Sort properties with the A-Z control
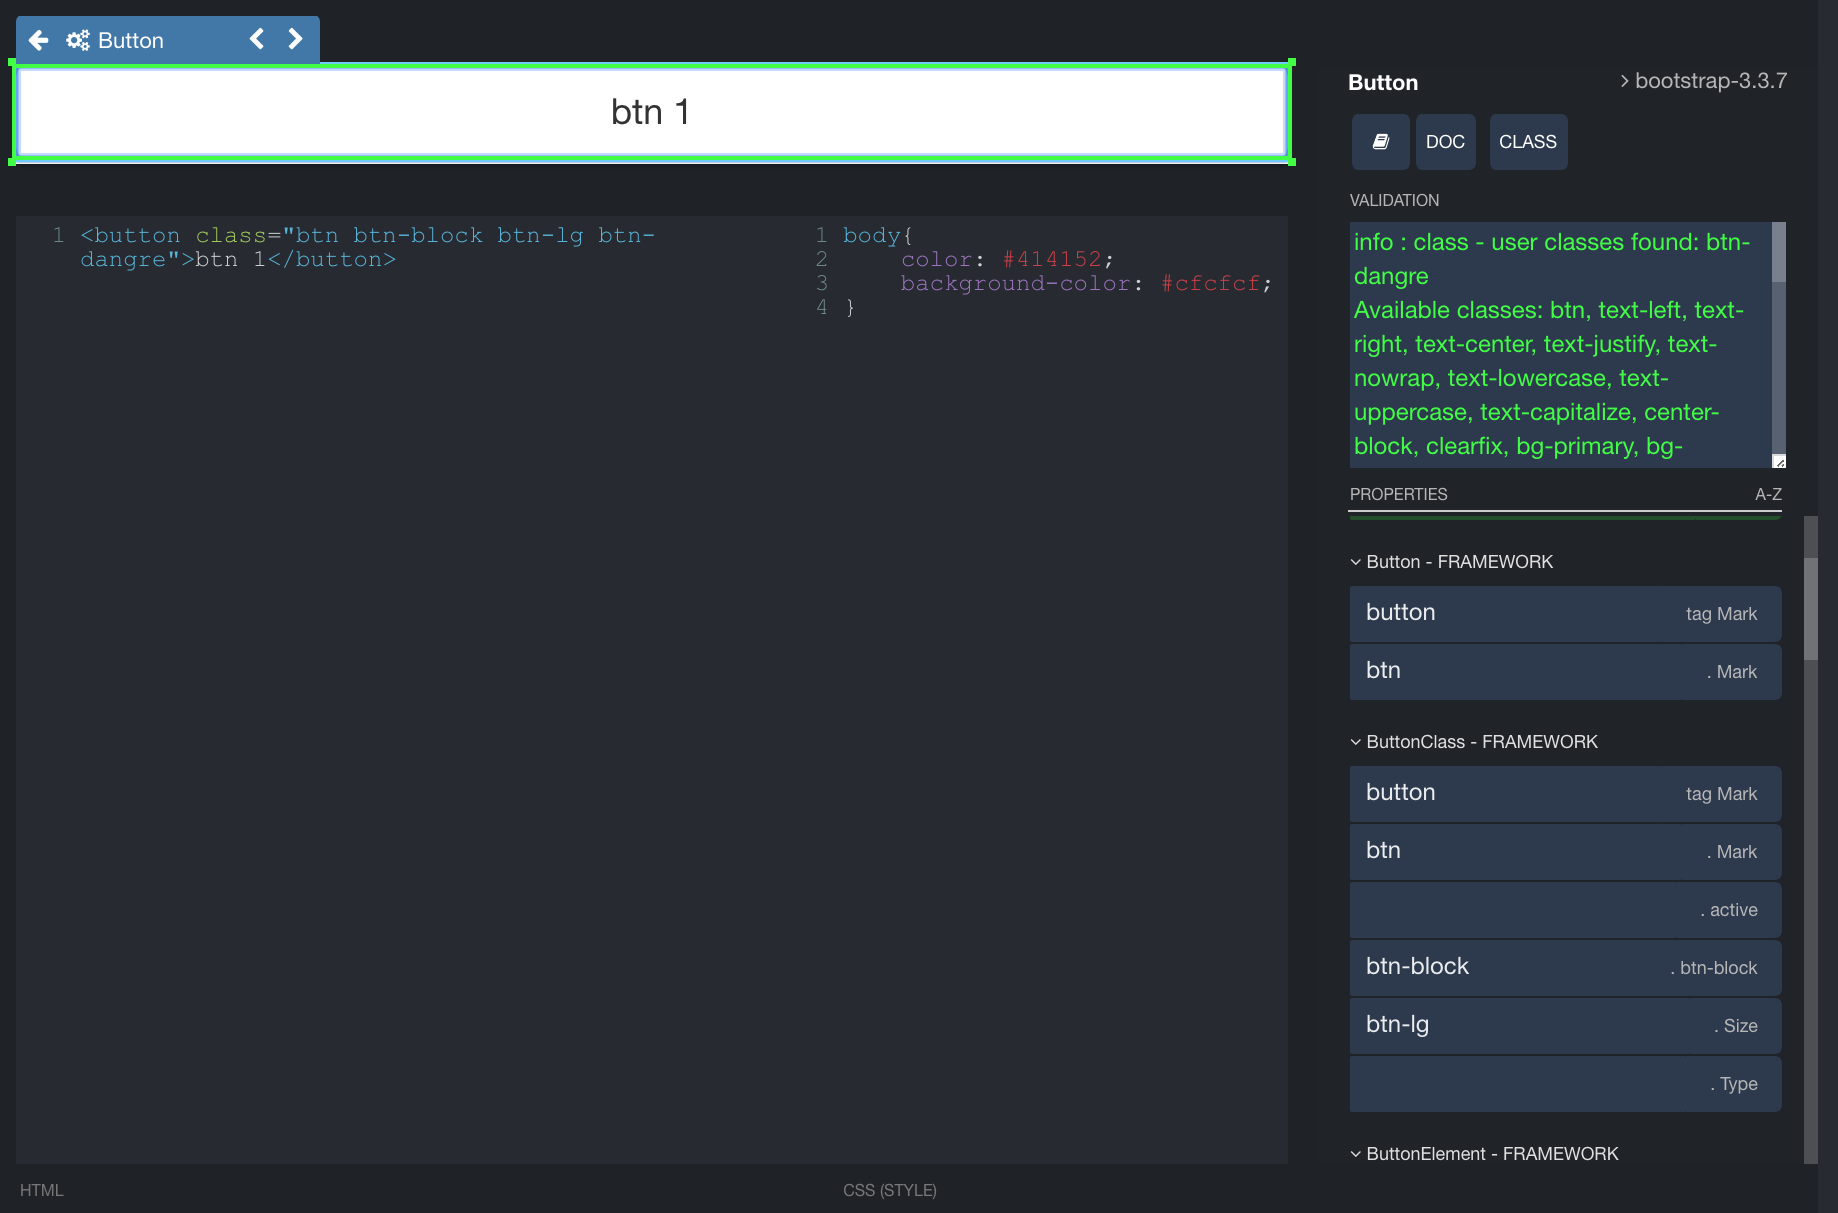Viewport: 1838px width, 1213px height. click(1767, 493)
